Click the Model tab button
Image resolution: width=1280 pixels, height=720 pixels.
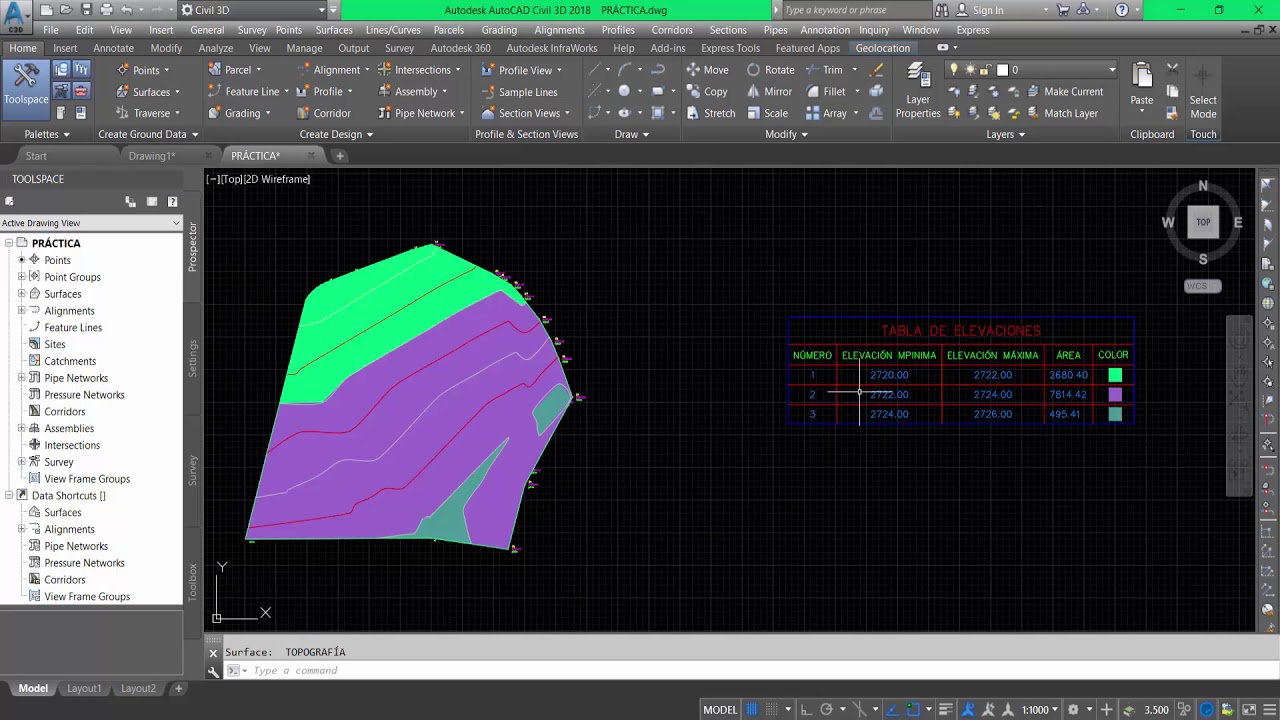click(33, 688)
